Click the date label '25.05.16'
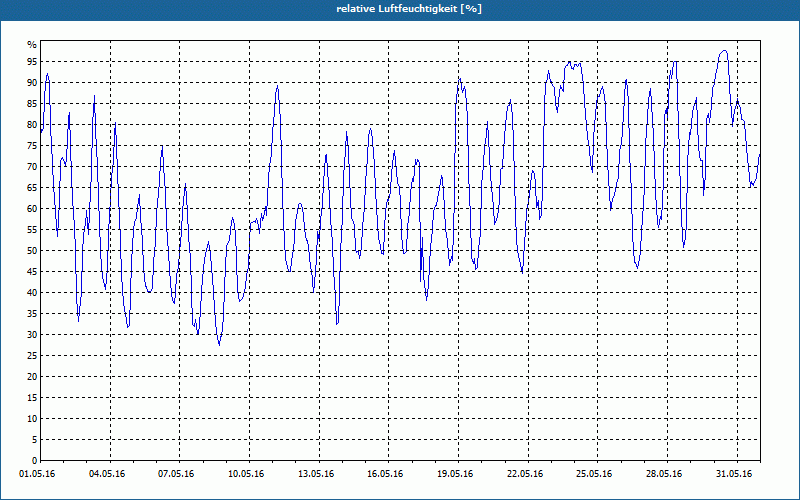800x500 pixels. click(595, 474)
